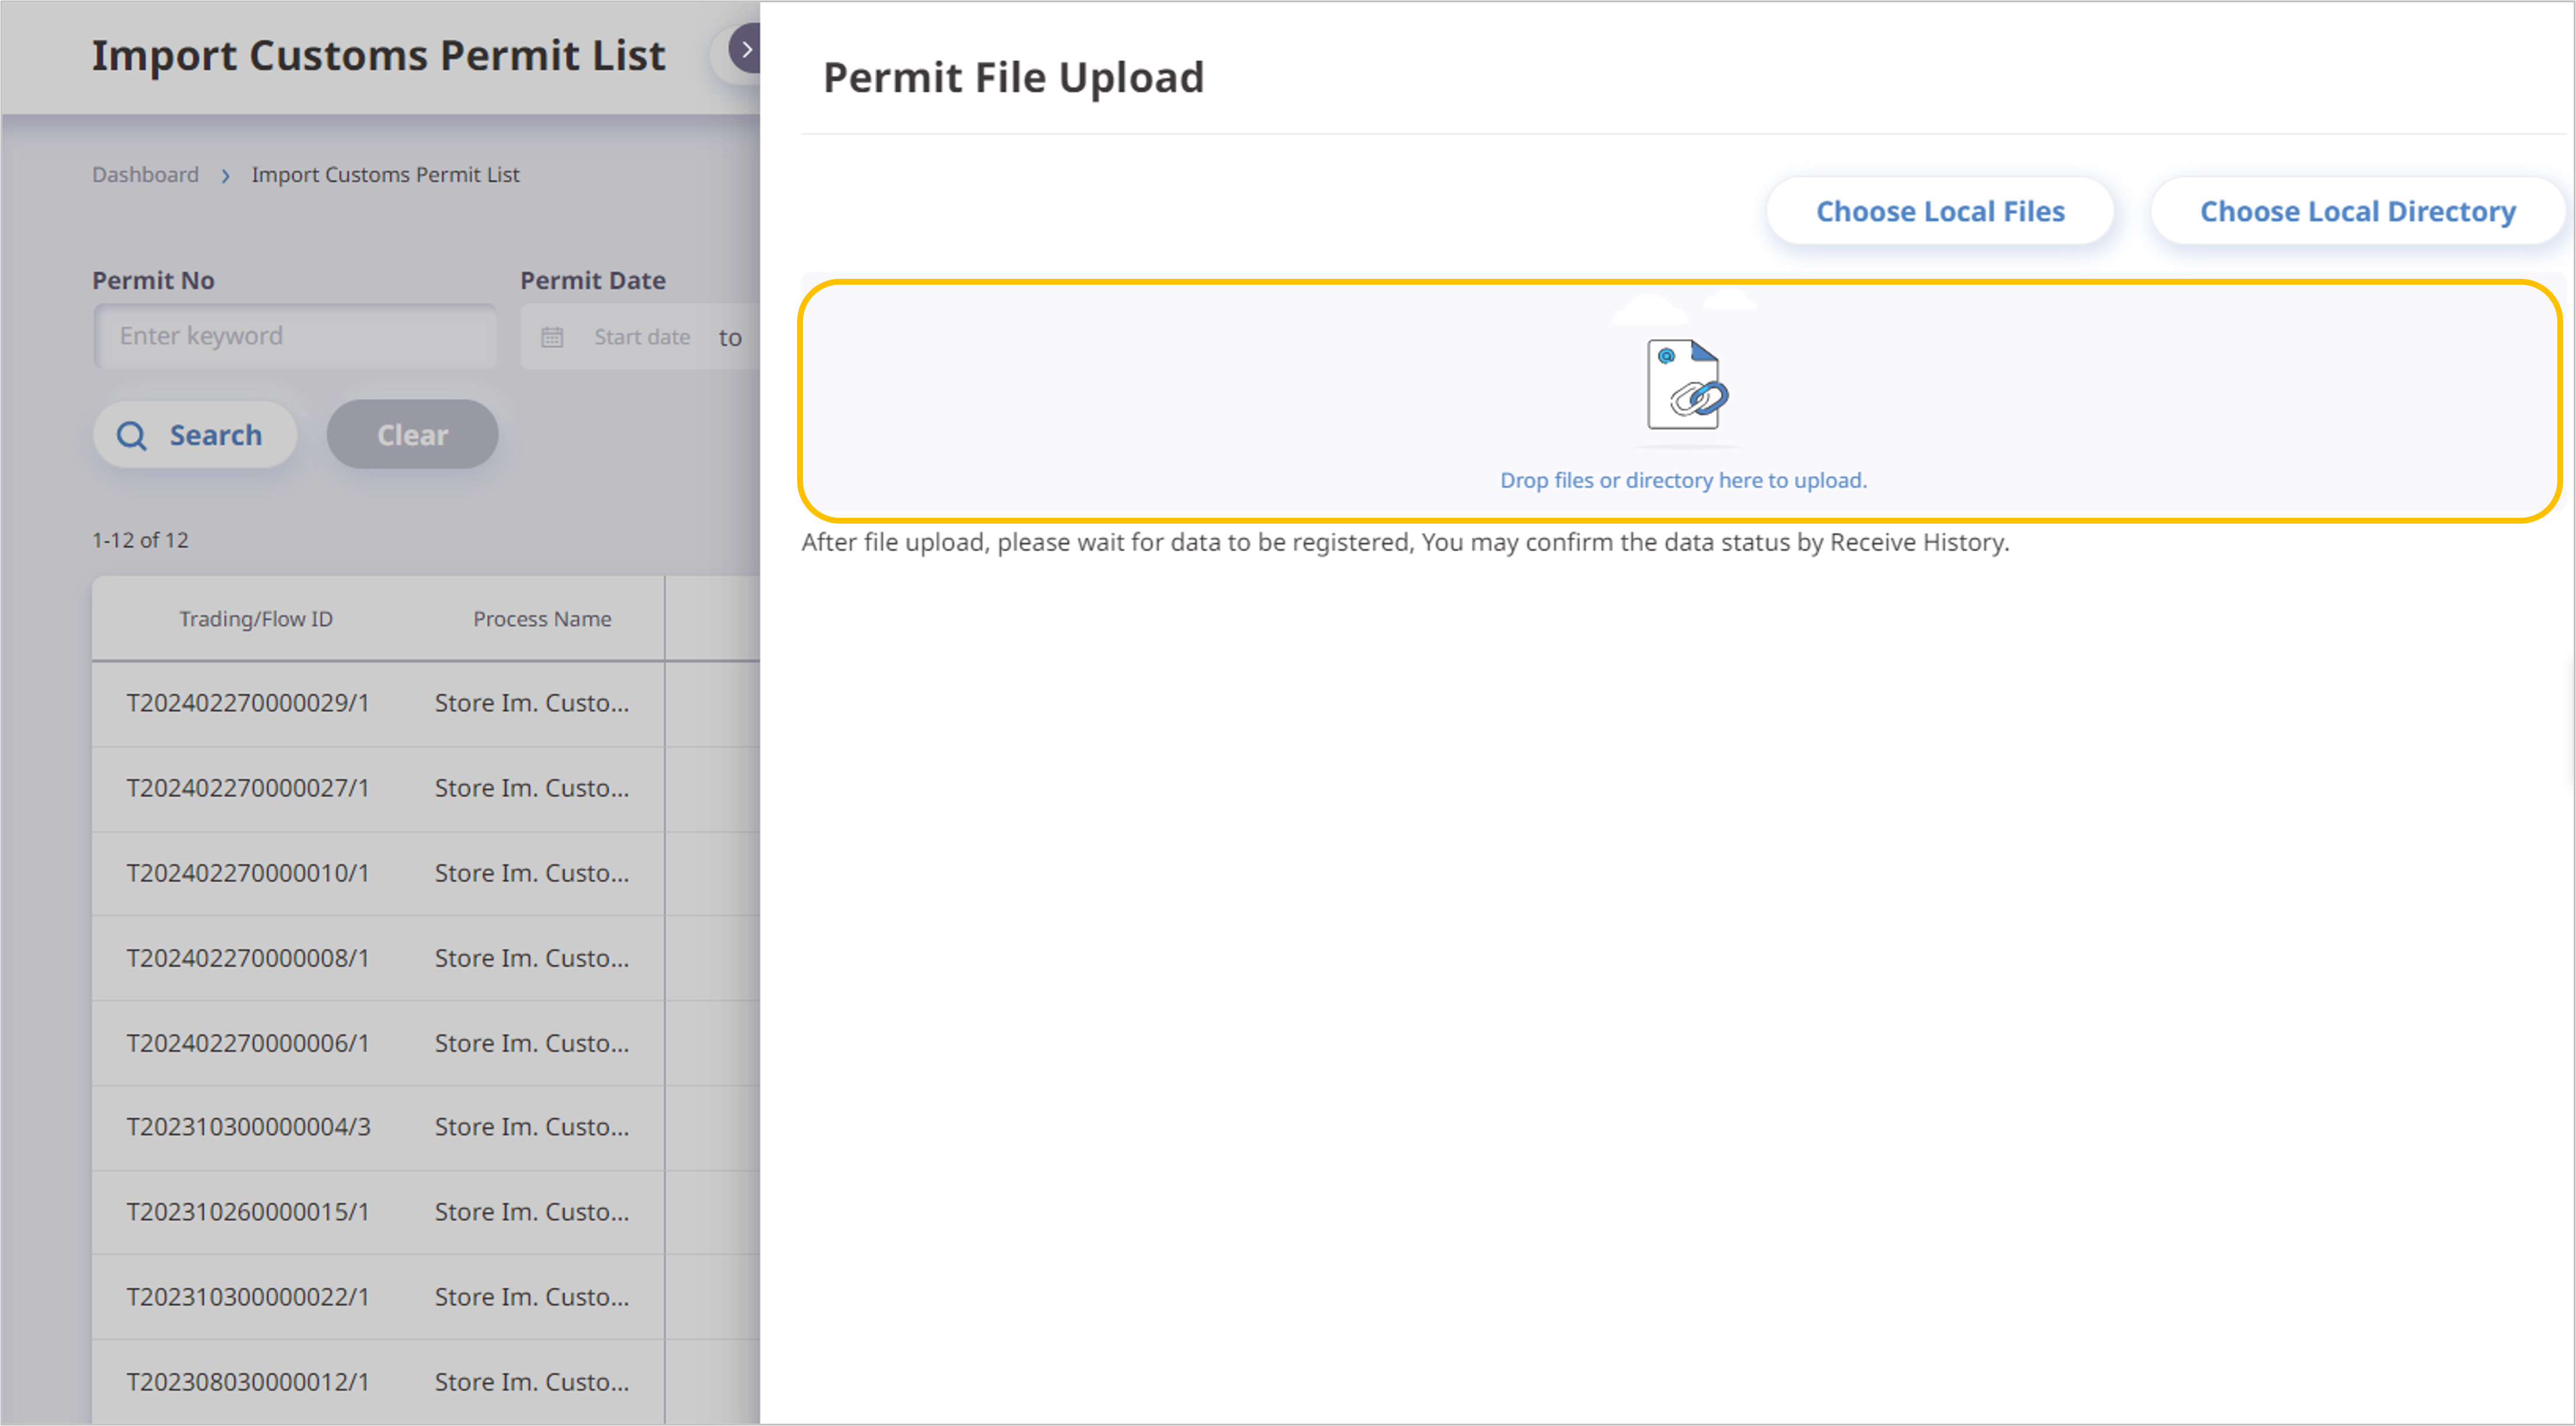Click the Process Name column header
This screenshot has height=1426, width=2576.
[542, 619]
